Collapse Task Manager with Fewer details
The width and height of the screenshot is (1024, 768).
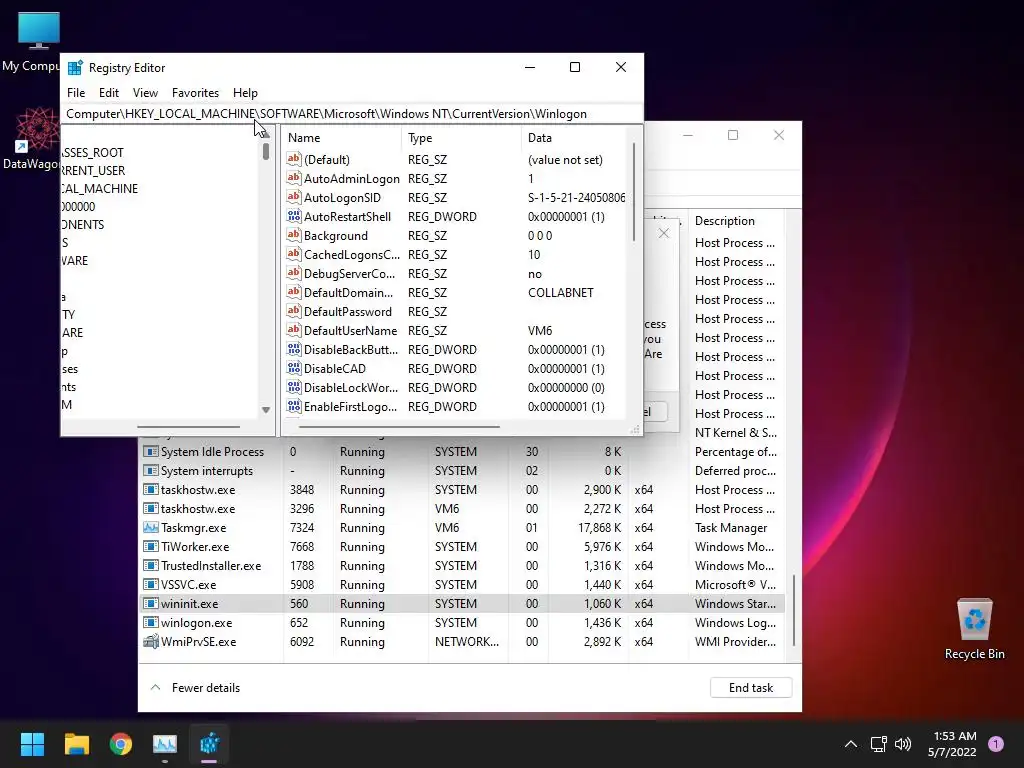[195, 688]
